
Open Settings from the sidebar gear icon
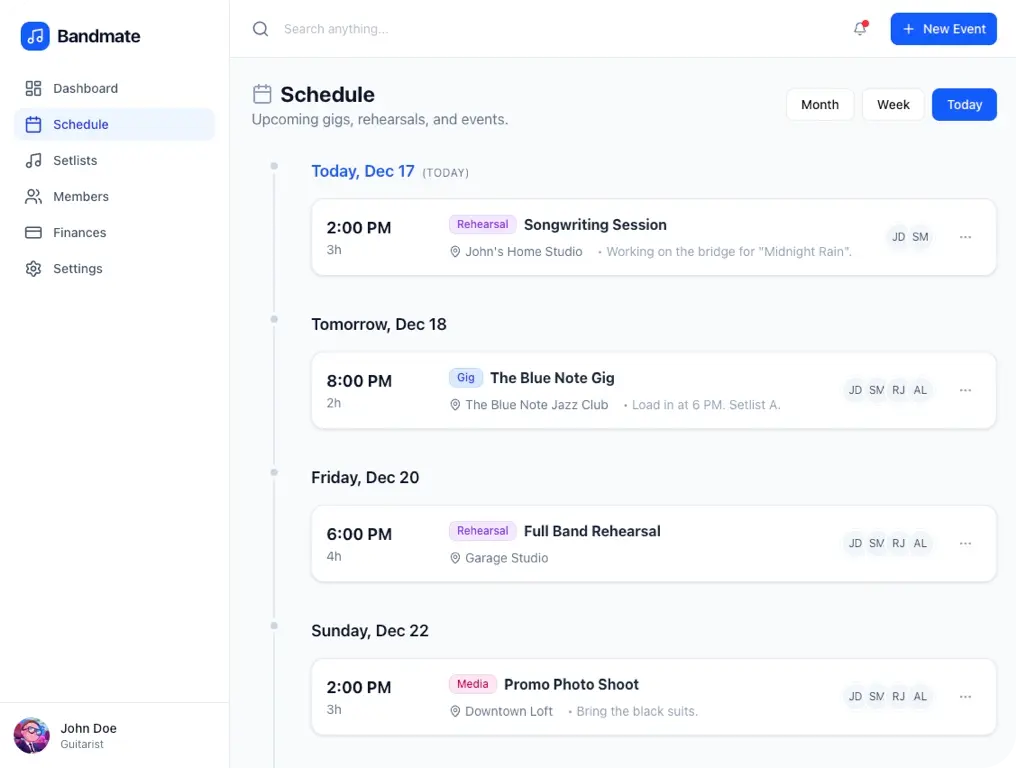[x=33, y=268]
